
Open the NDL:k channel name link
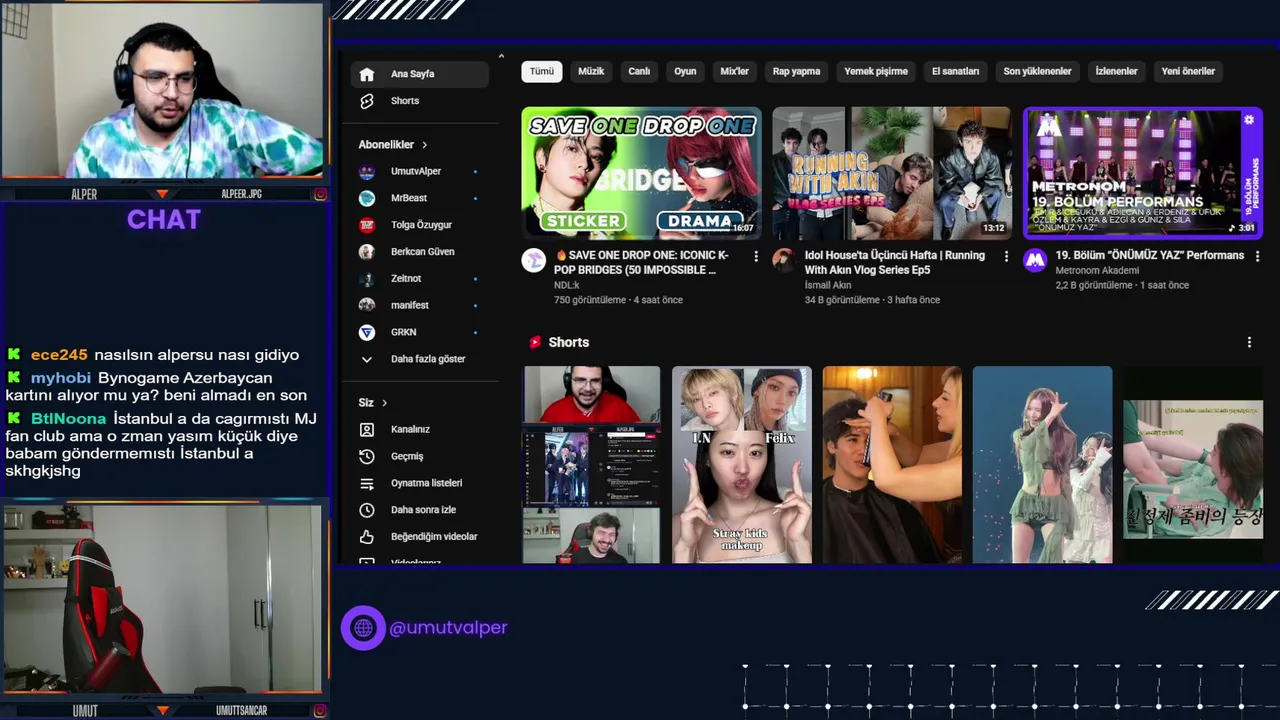point(566,285)
